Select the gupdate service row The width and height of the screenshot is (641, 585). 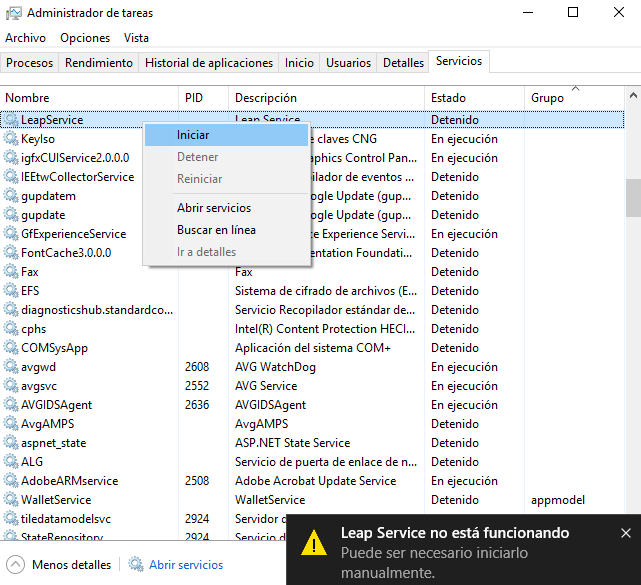pos(312,215)
